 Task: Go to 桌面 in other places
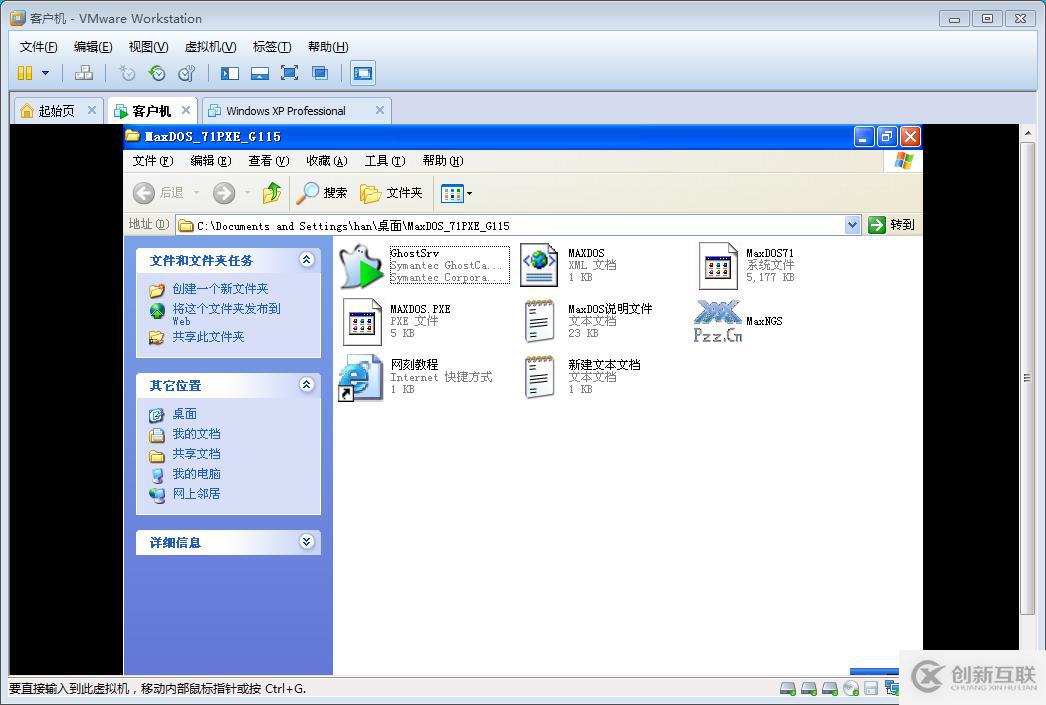(184, 414)
